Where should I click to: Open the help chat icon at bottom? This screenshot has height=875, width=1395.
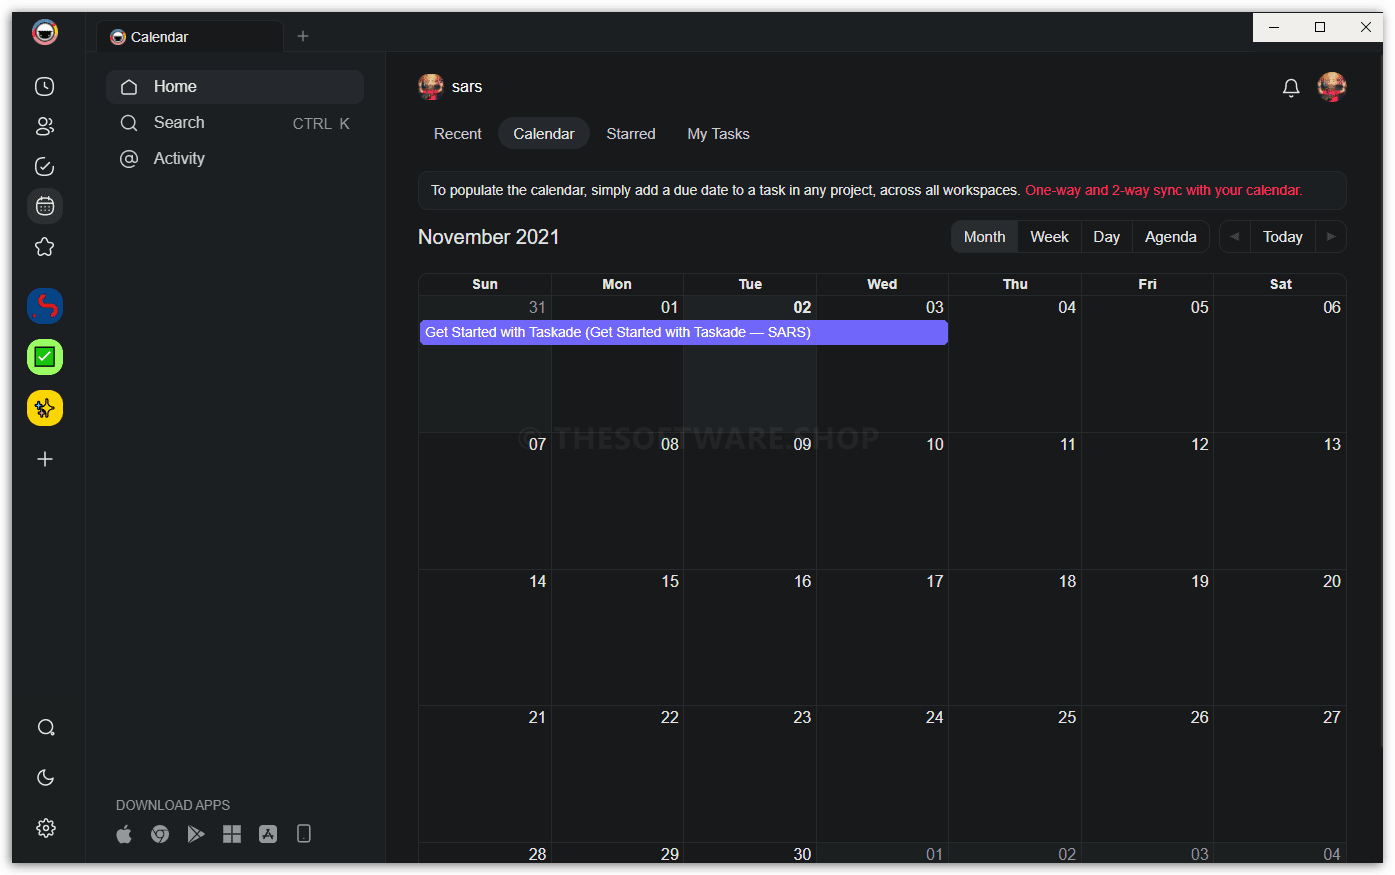point(46,728)
